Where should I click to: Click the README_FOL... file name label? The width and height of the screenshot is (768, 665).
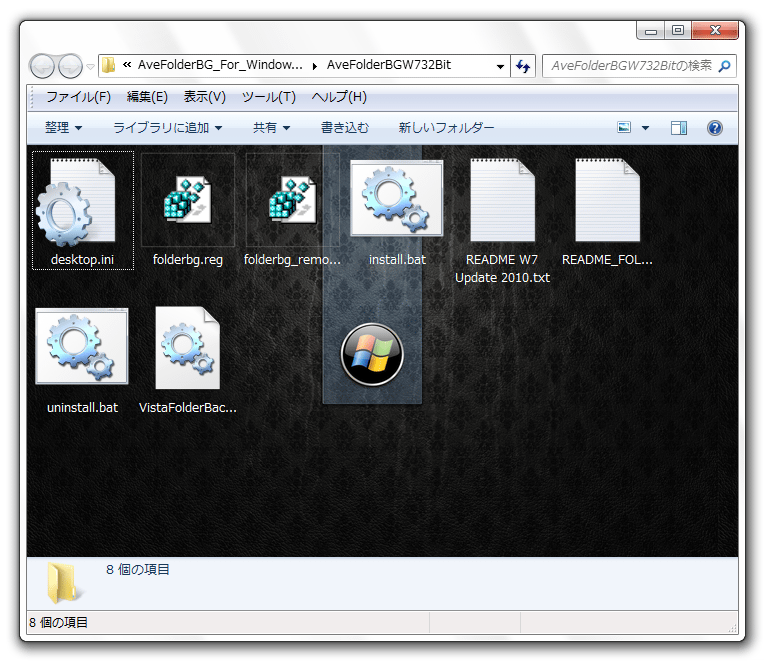click(607, 260)
